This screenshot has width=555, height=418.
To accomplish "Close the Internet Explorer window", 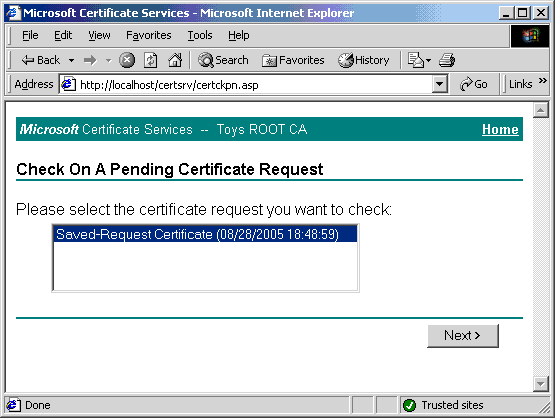I will (x=541, y=13).
